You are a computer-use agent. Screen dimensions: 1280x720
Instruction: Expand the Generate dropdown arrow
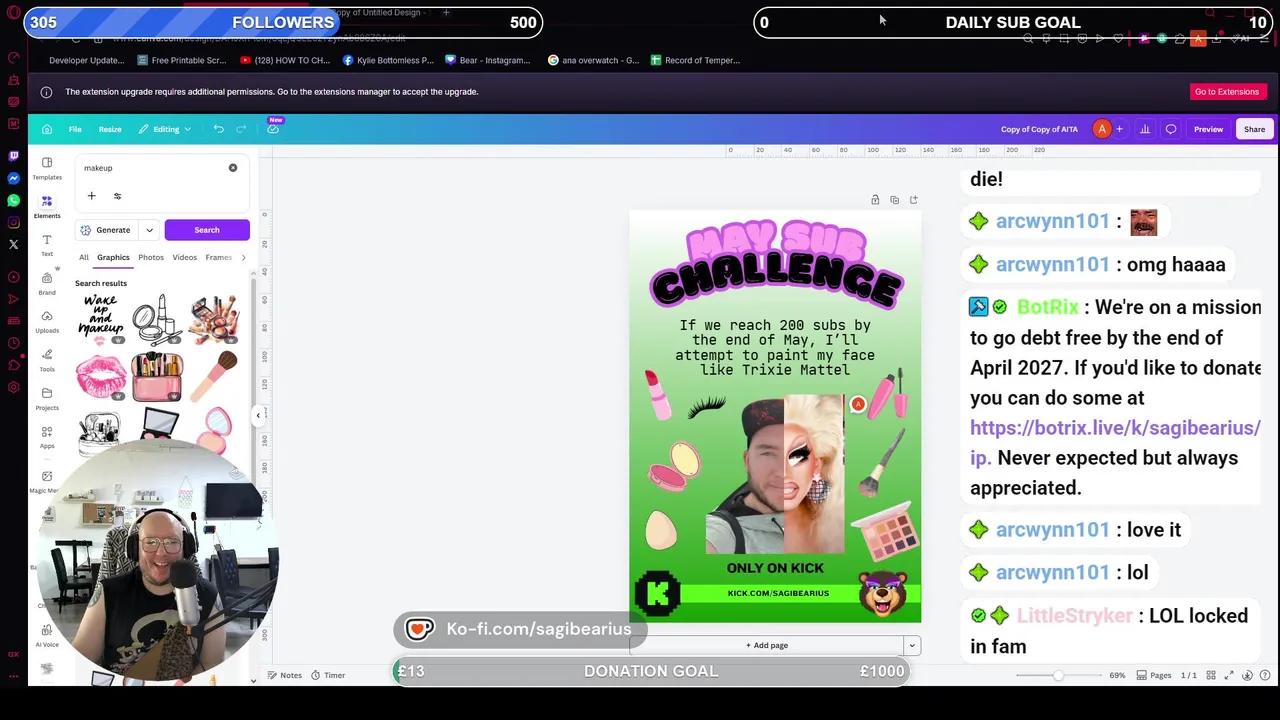pyautogui.click(x=149, y=230)
